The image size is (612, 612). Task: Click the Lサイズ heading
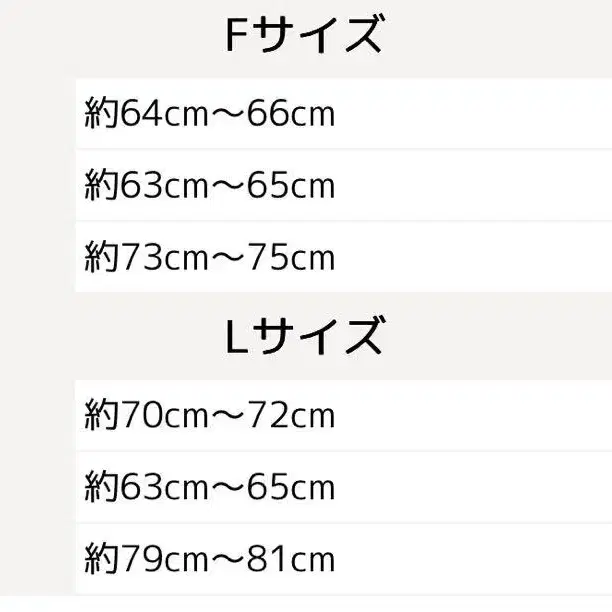point(304,336)
